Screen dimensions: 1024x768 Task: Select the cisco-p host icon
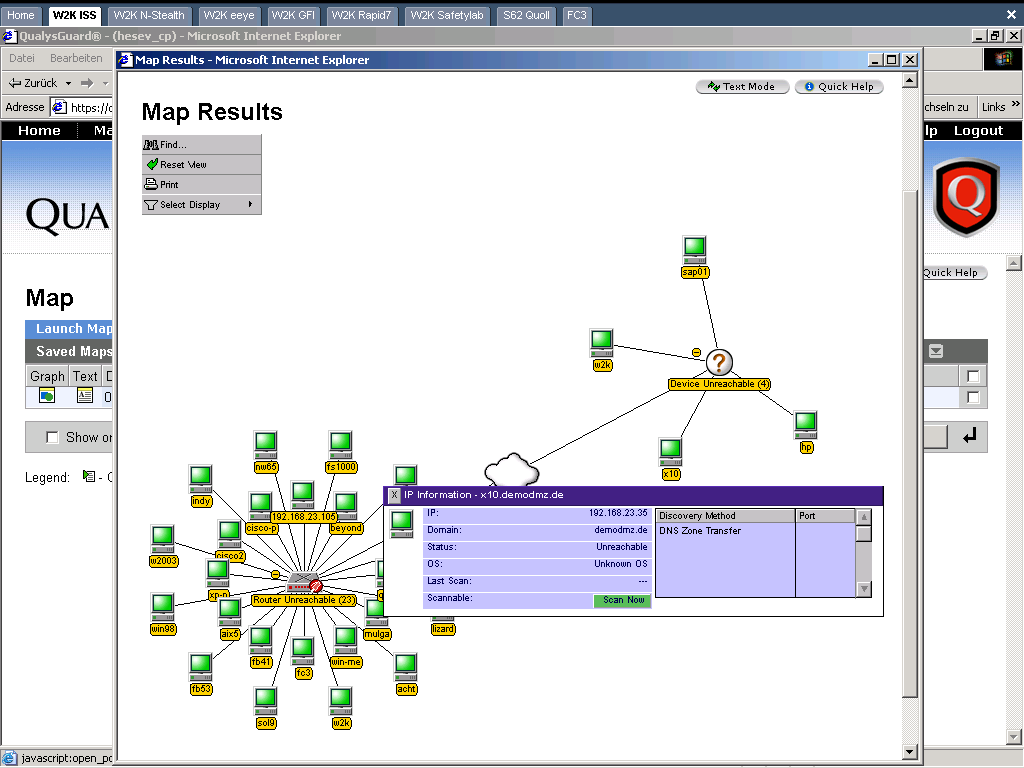coord(260,507)
